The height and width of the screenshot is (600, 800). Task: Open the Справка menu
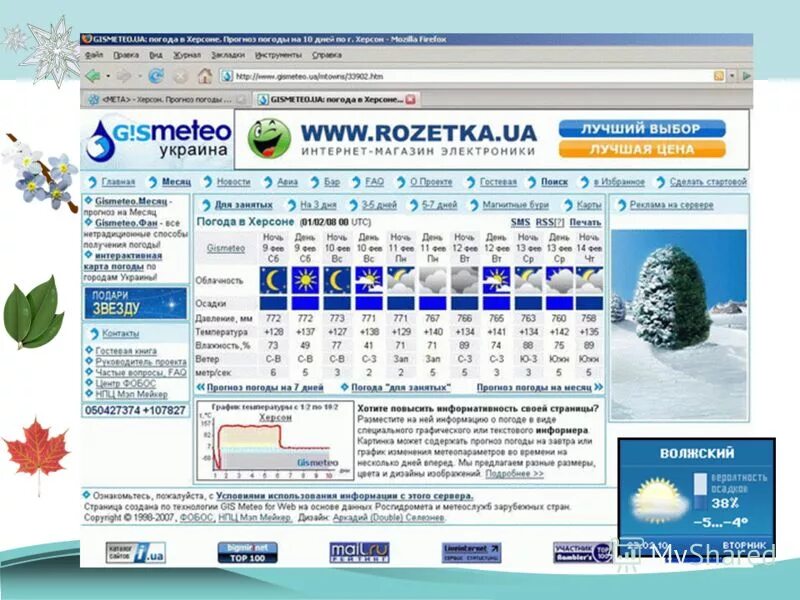pyautogui.click(x=327, y=55)
